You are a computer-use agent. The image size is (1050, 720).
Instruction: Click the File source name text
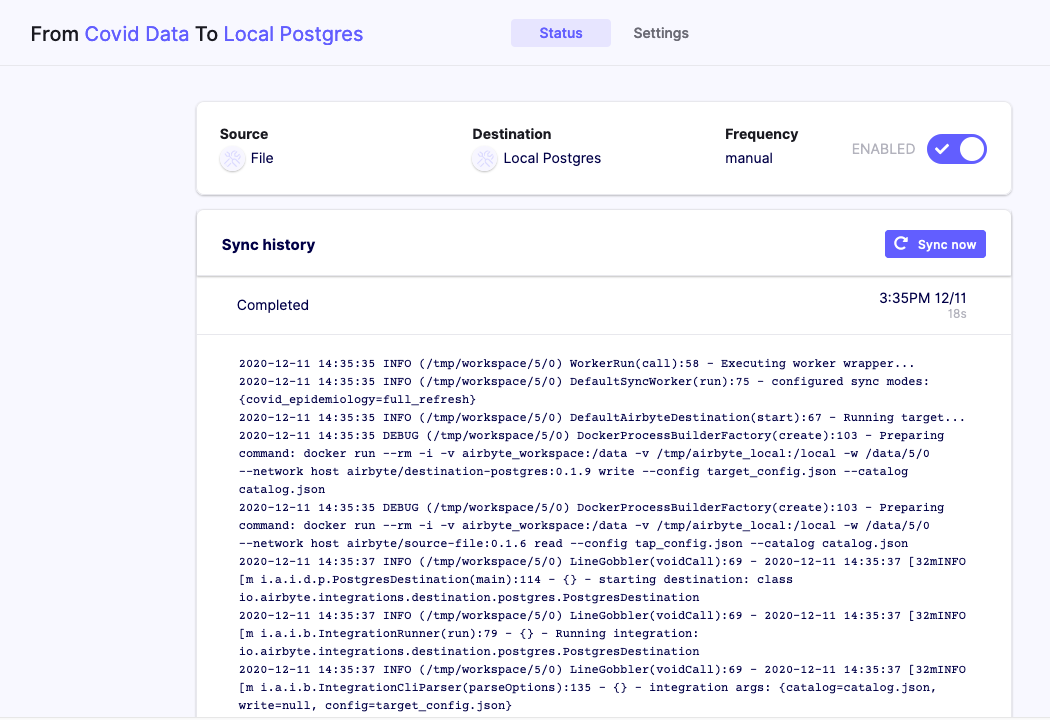point(262,158)
